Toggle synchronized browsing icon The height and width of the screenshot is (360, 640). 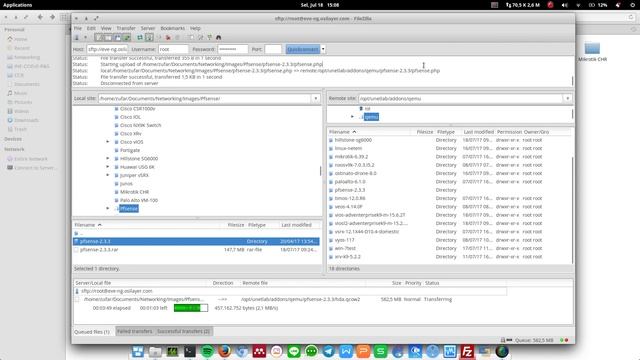210,38
